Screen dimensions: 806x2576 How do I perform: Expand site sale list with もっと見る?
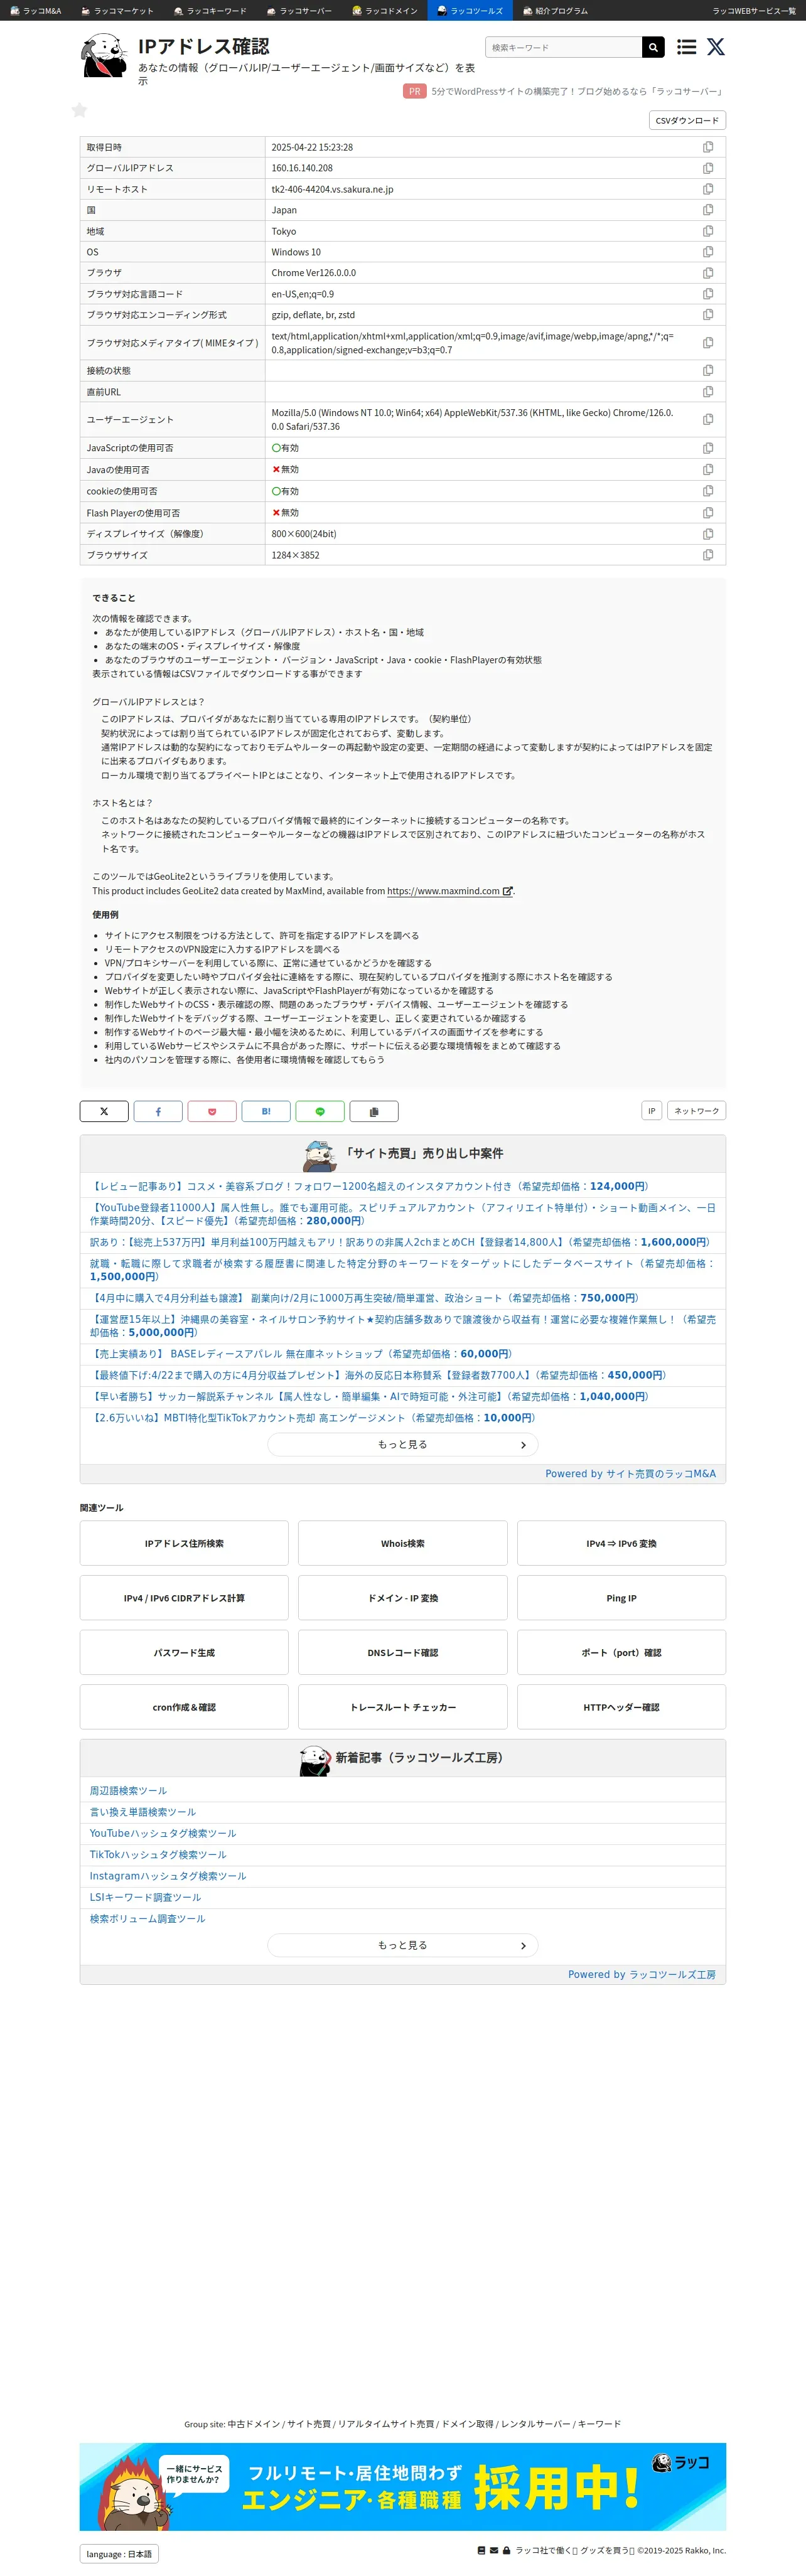(x=403, y=1444)
